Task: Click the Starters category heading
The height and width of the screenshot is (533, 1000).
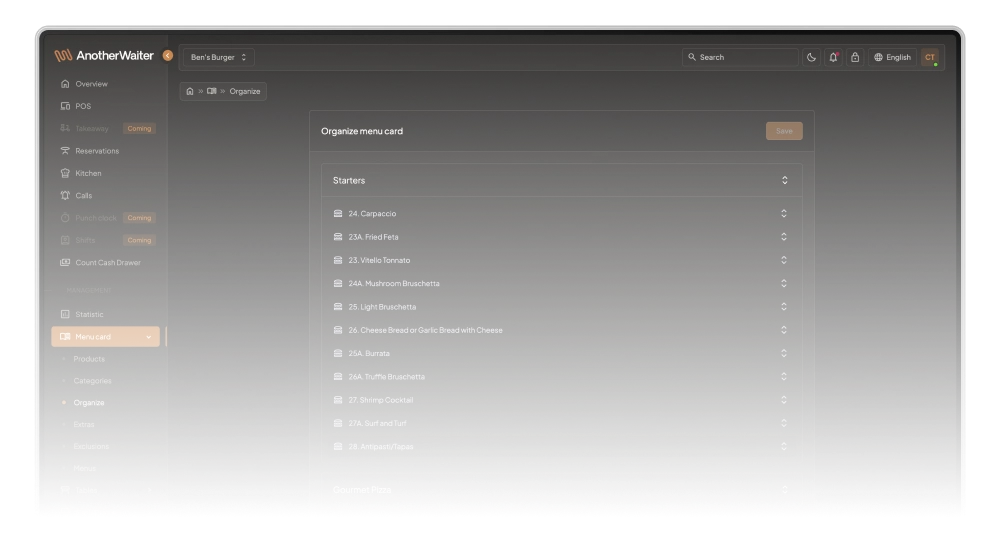Action: point(349,180)
